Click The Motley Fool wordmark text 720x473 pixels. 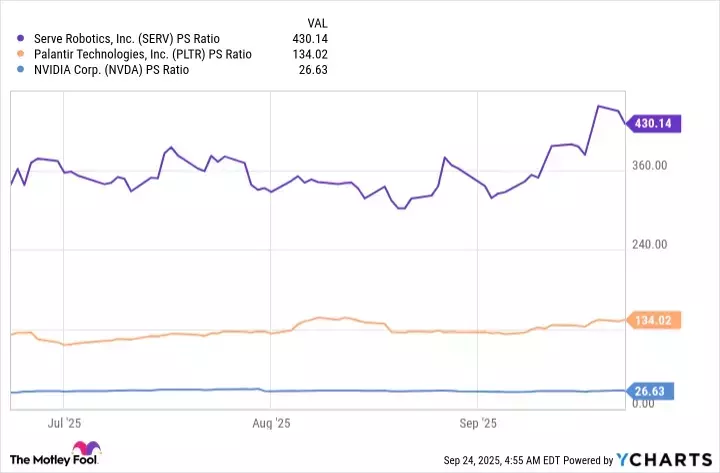click(46, 458)
